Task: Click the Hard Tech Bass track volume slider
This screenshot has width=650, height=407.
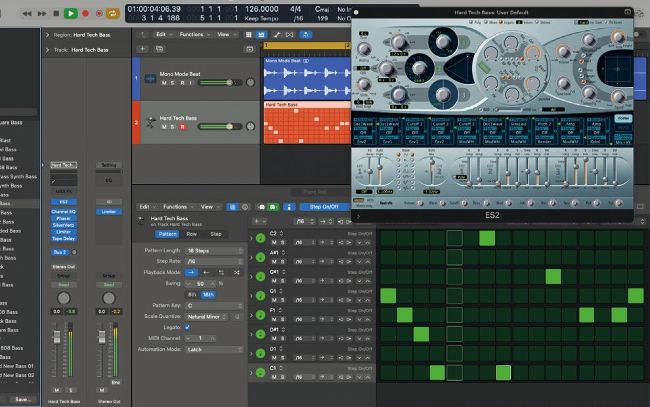Action: tap(220, 126)
